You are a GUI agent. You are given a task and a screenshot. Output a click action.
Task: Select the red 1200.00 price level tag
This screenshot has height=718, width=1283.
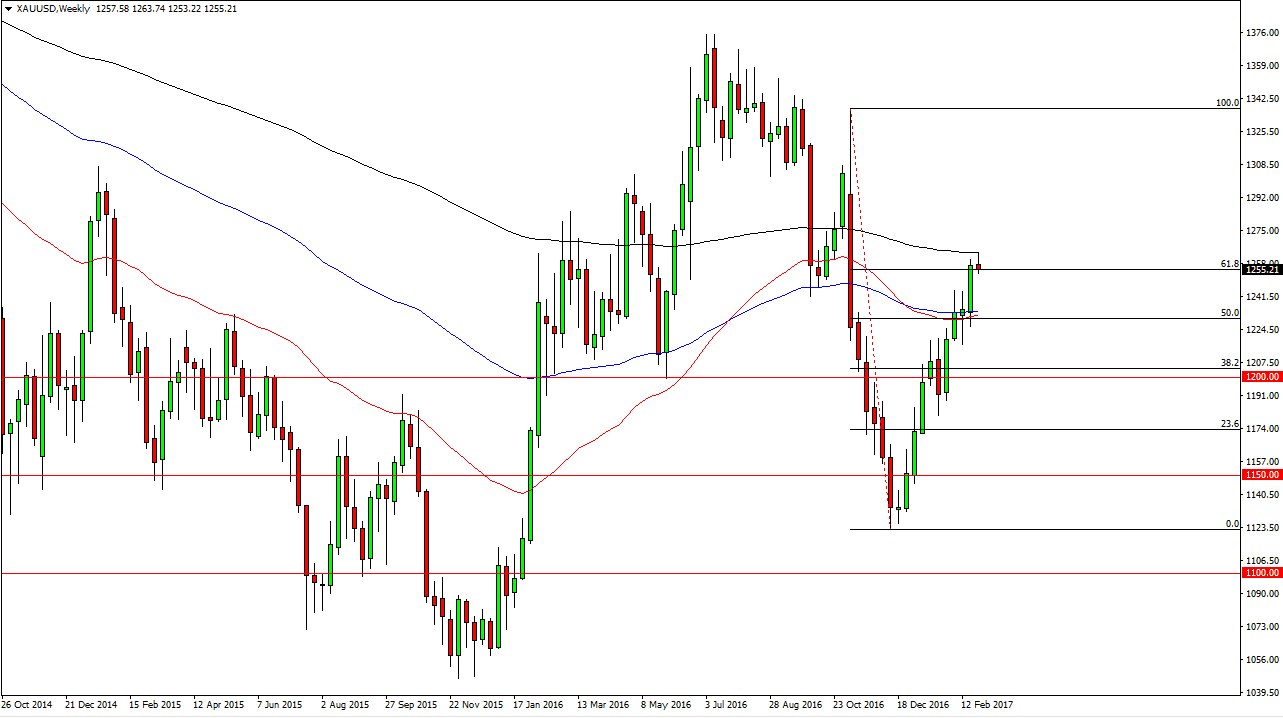[x=1263, y=376]
